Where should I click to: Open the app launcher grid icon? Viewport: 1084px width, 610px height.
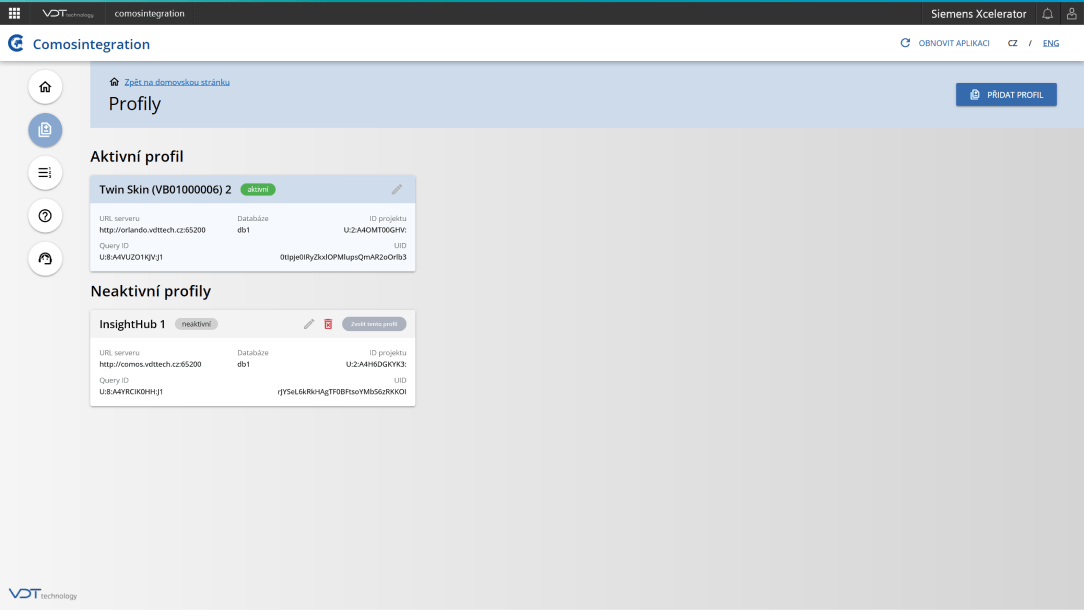pyautogui.click(x=14, y=13)
